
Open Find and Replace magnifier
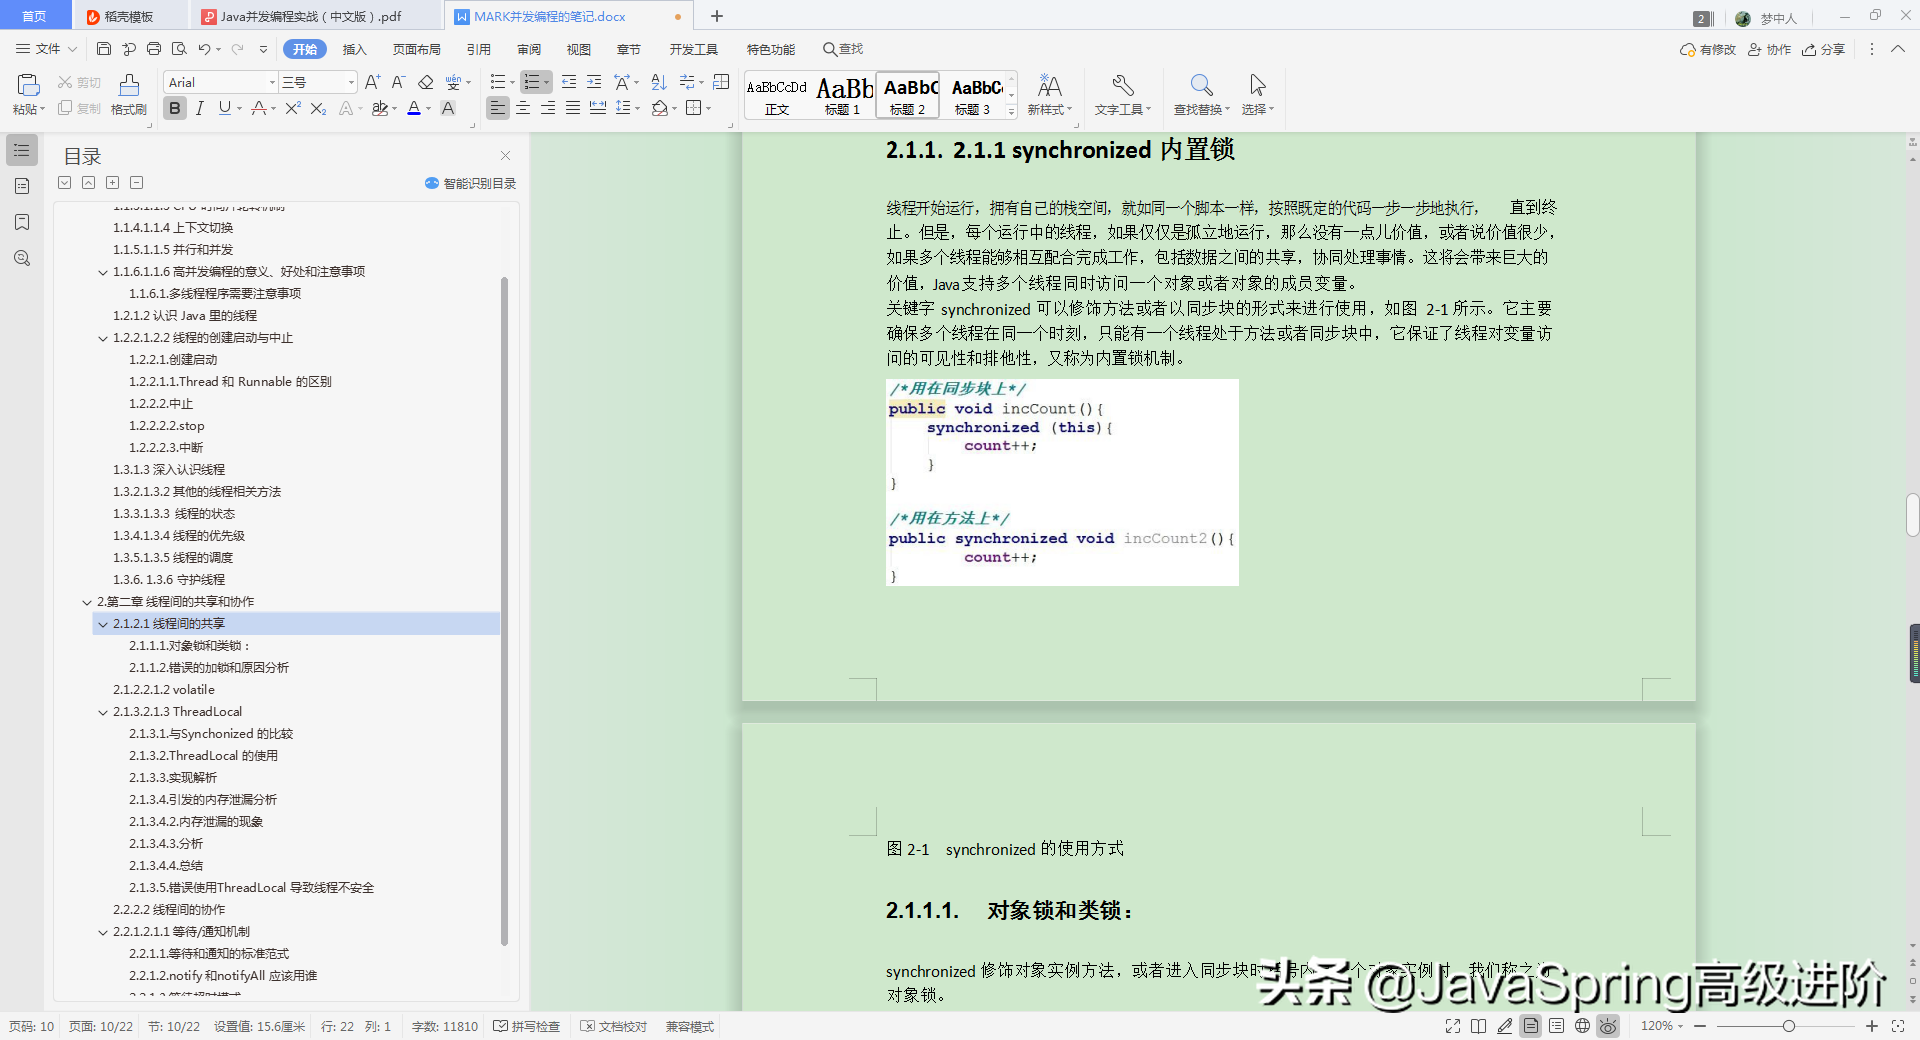point(1201,85)
